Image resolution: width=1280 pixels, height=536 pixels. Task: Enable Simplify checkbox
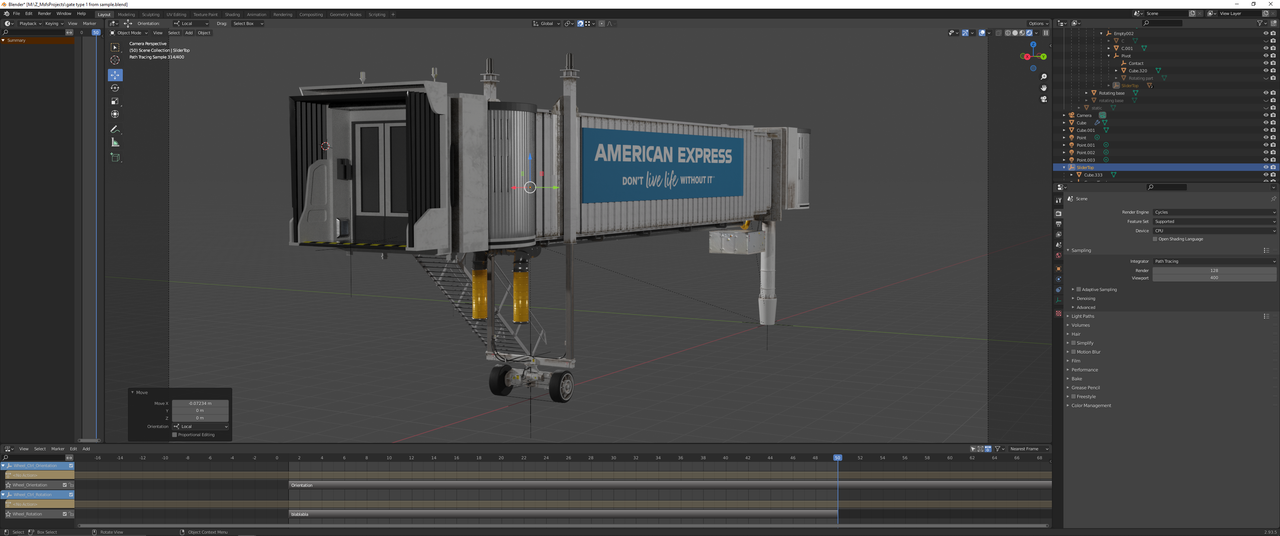(1074, 343)
